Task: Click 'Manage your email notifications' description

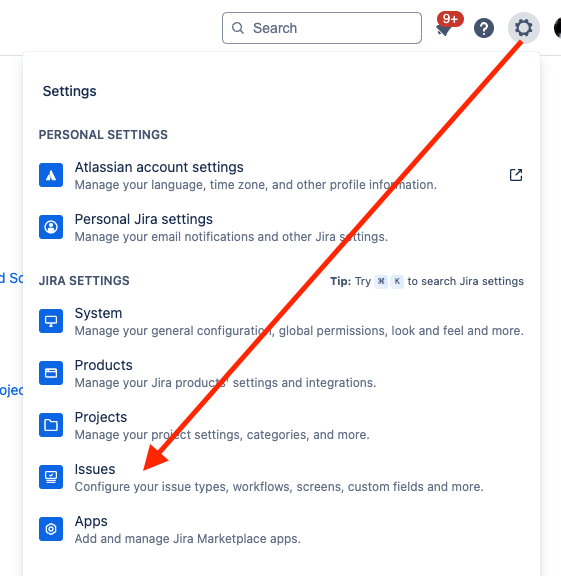Action: tap(231, 237)
